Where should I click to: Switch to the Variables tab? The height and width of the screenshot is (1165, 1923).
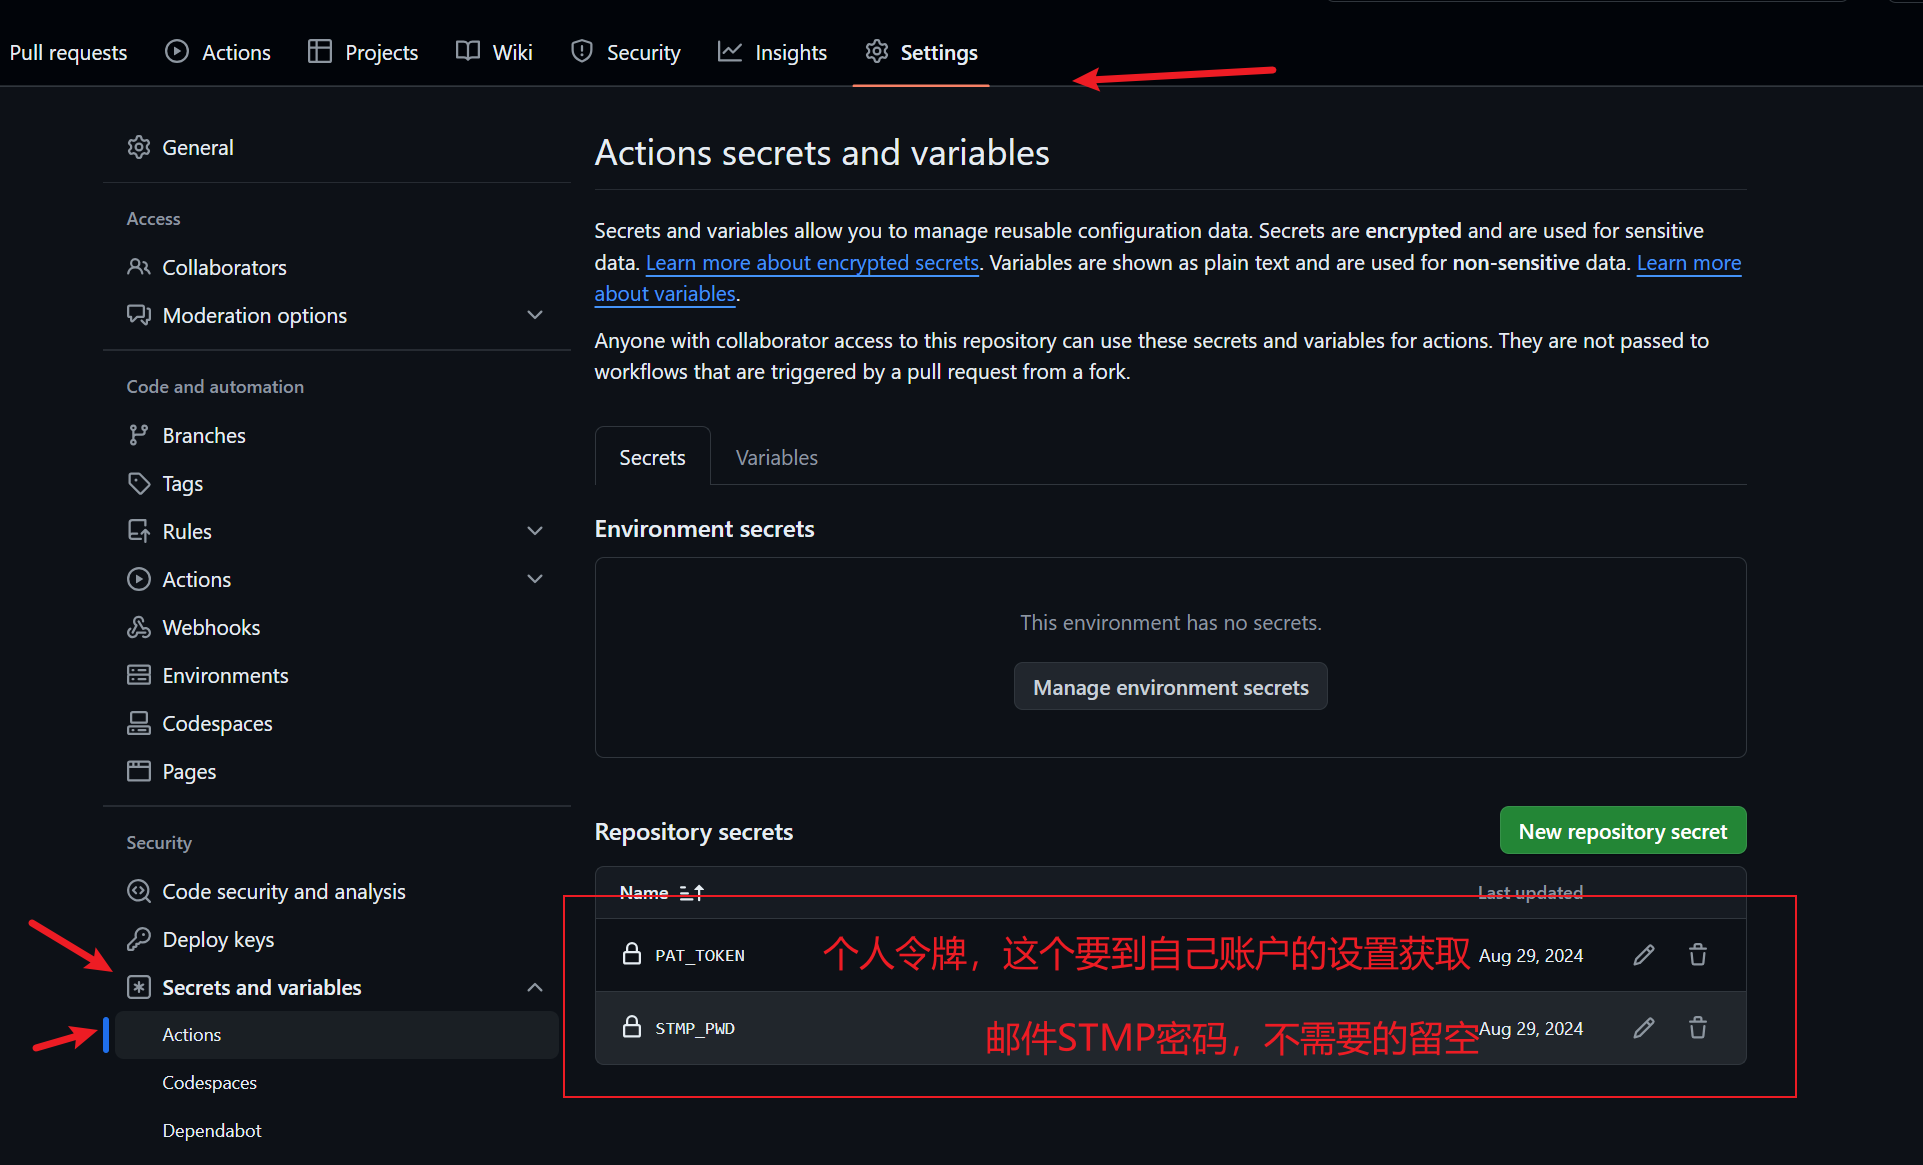click(776, 457)
